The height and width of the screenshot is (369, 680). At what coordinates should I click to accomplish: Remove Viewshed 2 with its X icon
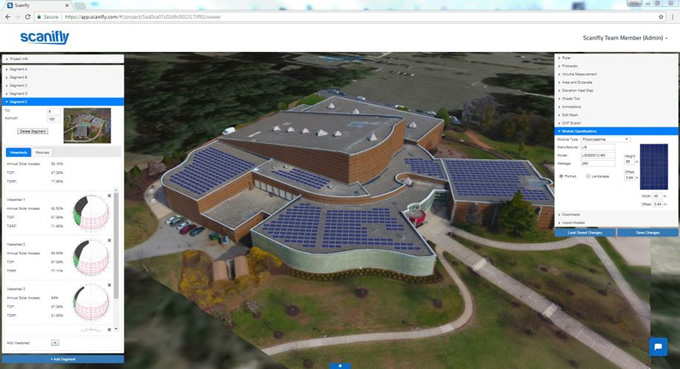[x=109, y=240]
